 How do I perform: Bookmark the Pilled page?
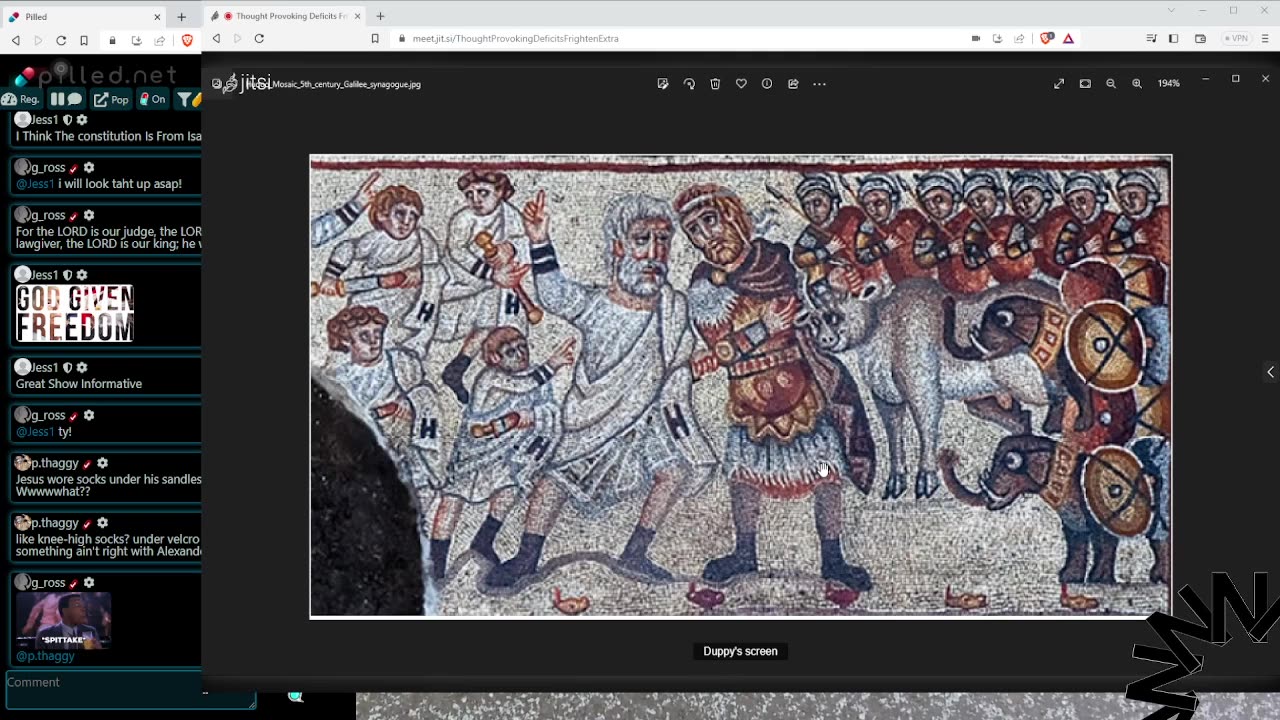point(84,41)
